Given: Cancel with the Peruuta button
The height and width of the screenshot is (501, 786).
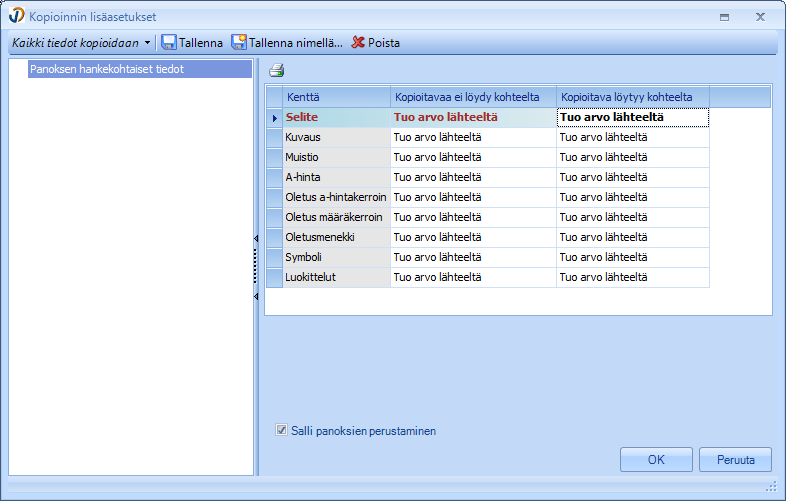Looking at the screenshot, I should click(x=735, y=459).
